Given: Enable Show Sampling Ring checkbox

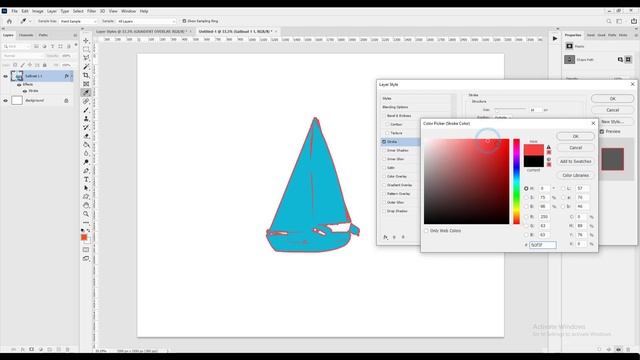Looking at the screenshot, I should (x=184, y=21).
